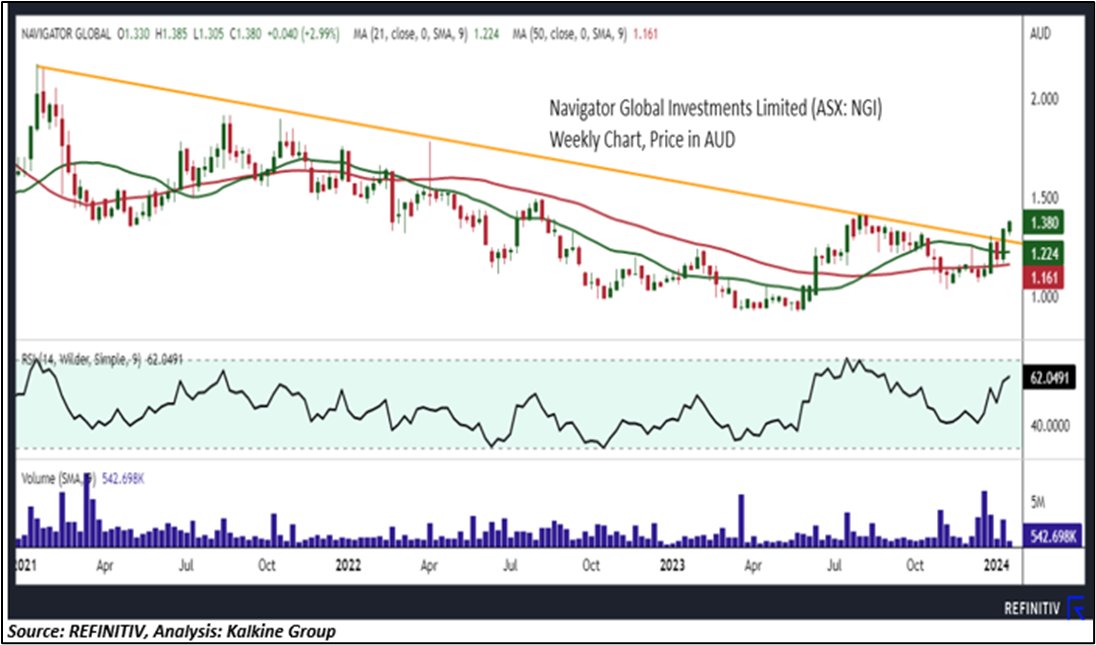Screen dimensions: 1096x645
Task: Click the 2.000 price axis label
Action: 1046,99
